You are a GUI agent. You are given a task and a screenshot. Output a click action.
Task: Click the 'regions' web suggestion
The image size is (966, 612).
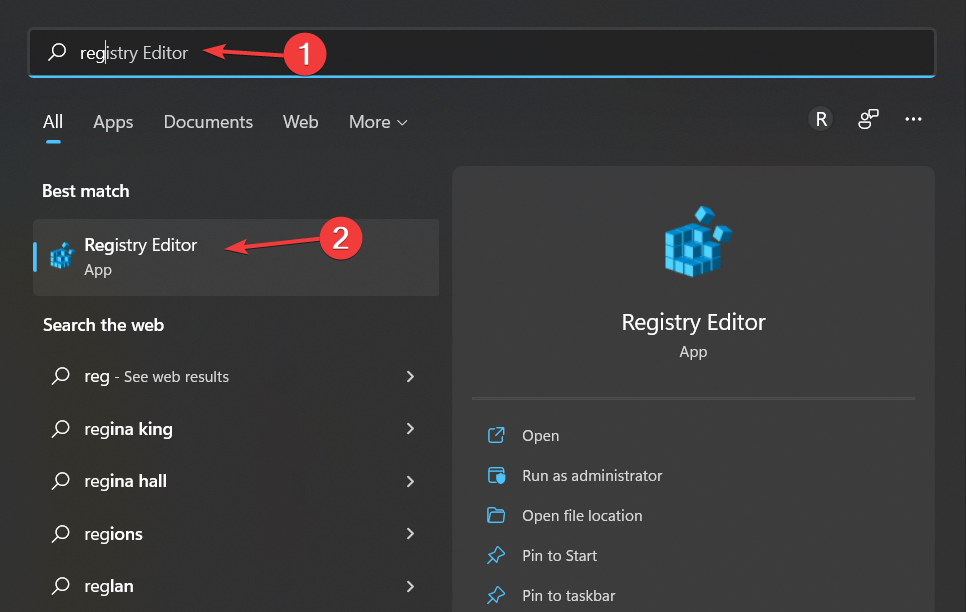tap(113, 534)
